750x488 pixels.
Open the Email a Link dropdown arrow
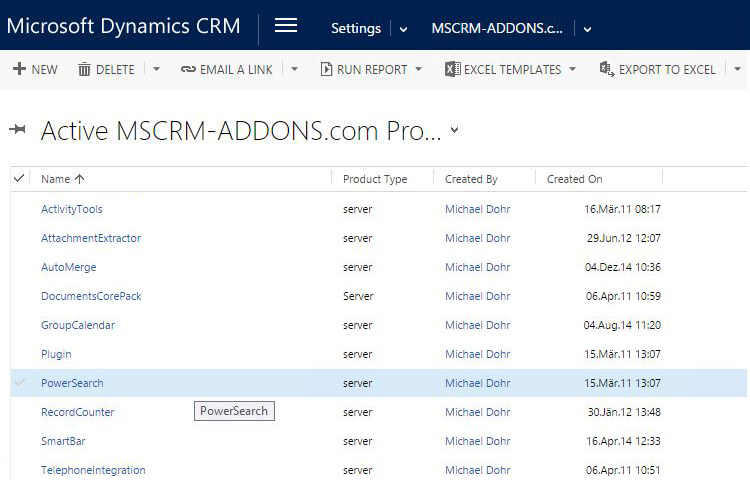pos(295,69)
